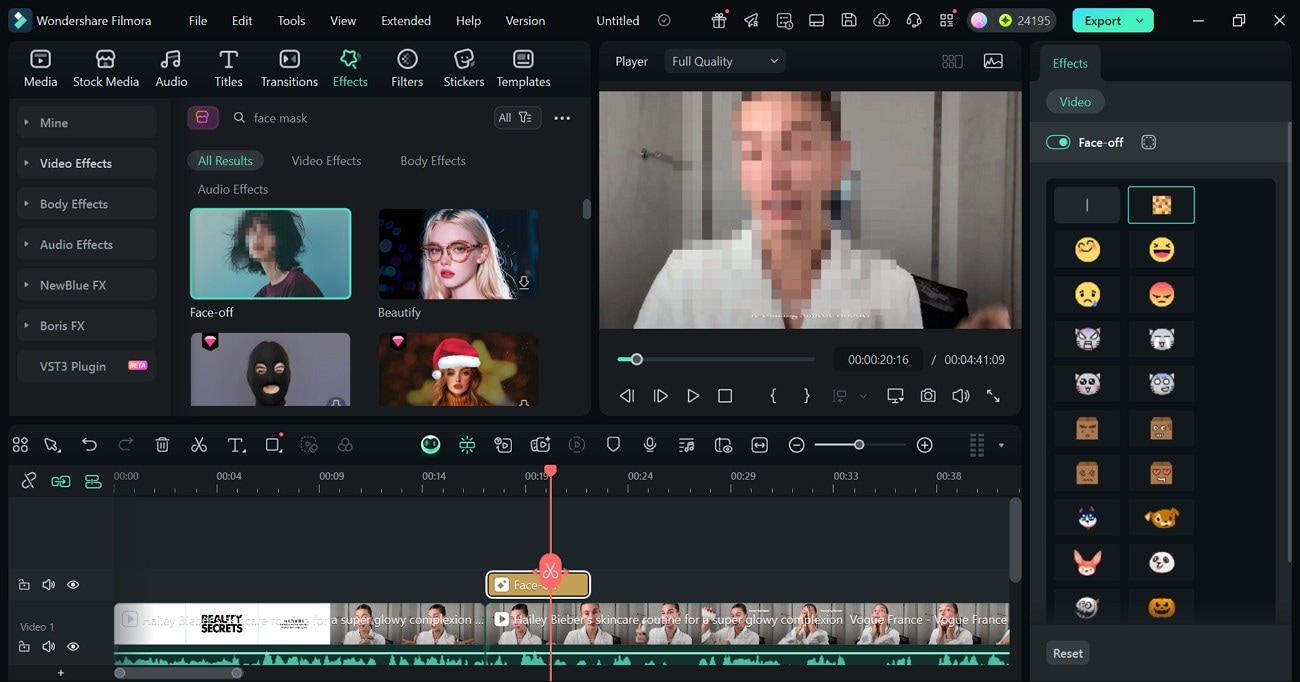Enter fullscreen preview with expand icon
1300x682 pixels.
pyautogui.click(x=993, y=396)
